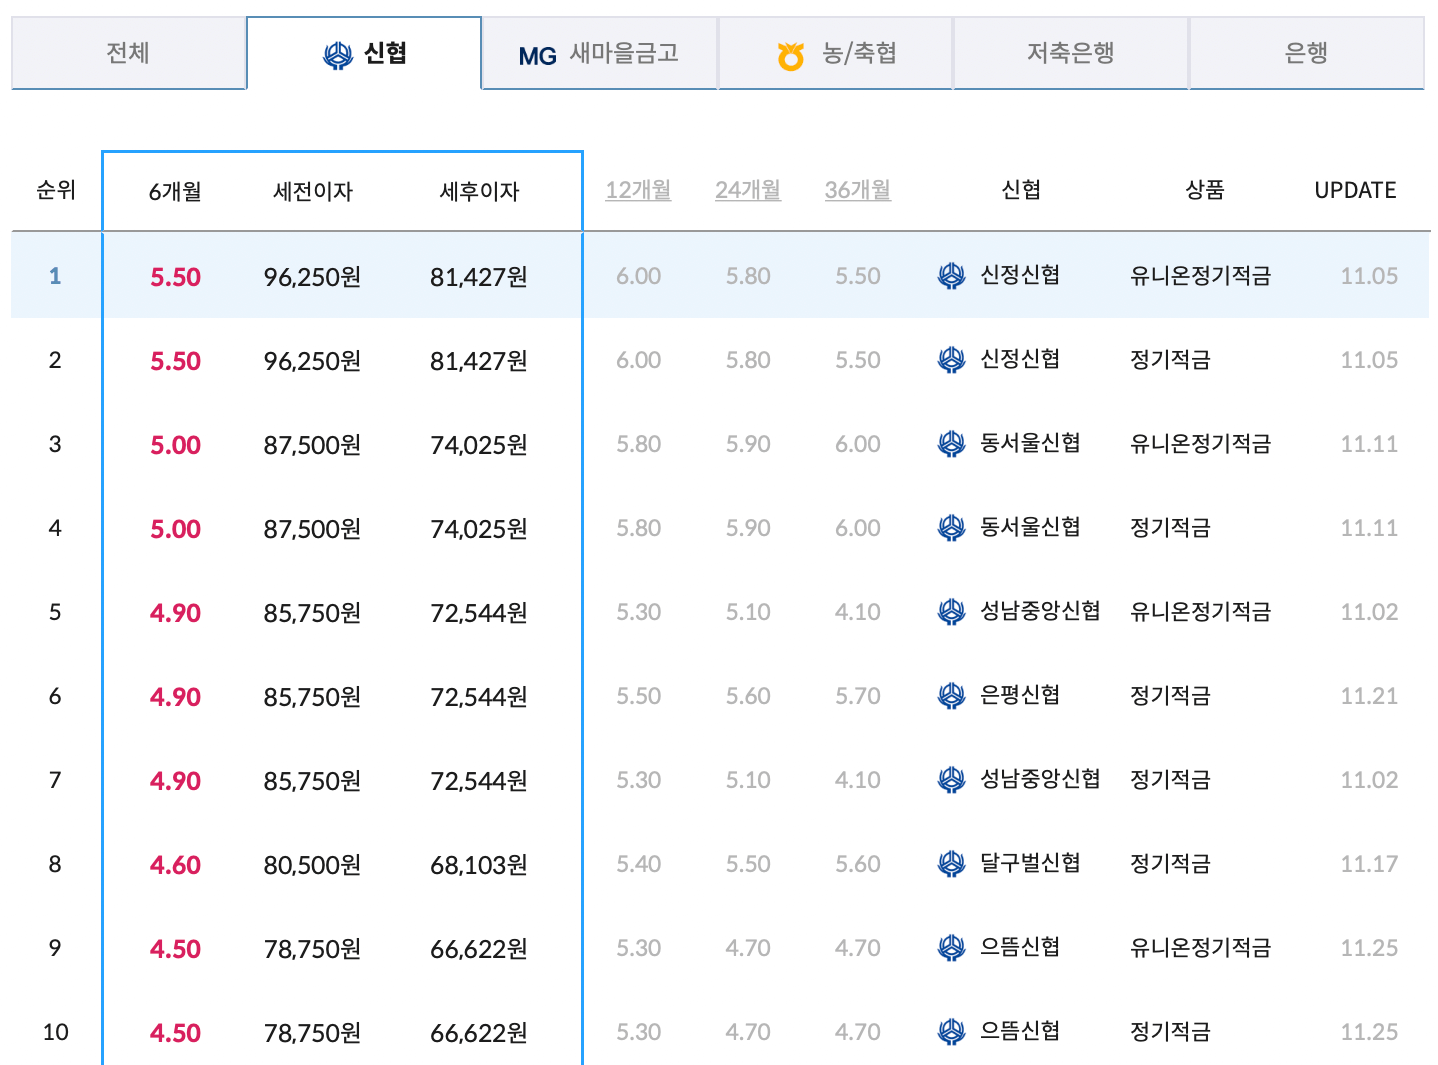Open 동서울신협 in rank 4 row
The width and height of the screenshot is (1438, 1065).
pyautogui.click(x=1030, y=527)
